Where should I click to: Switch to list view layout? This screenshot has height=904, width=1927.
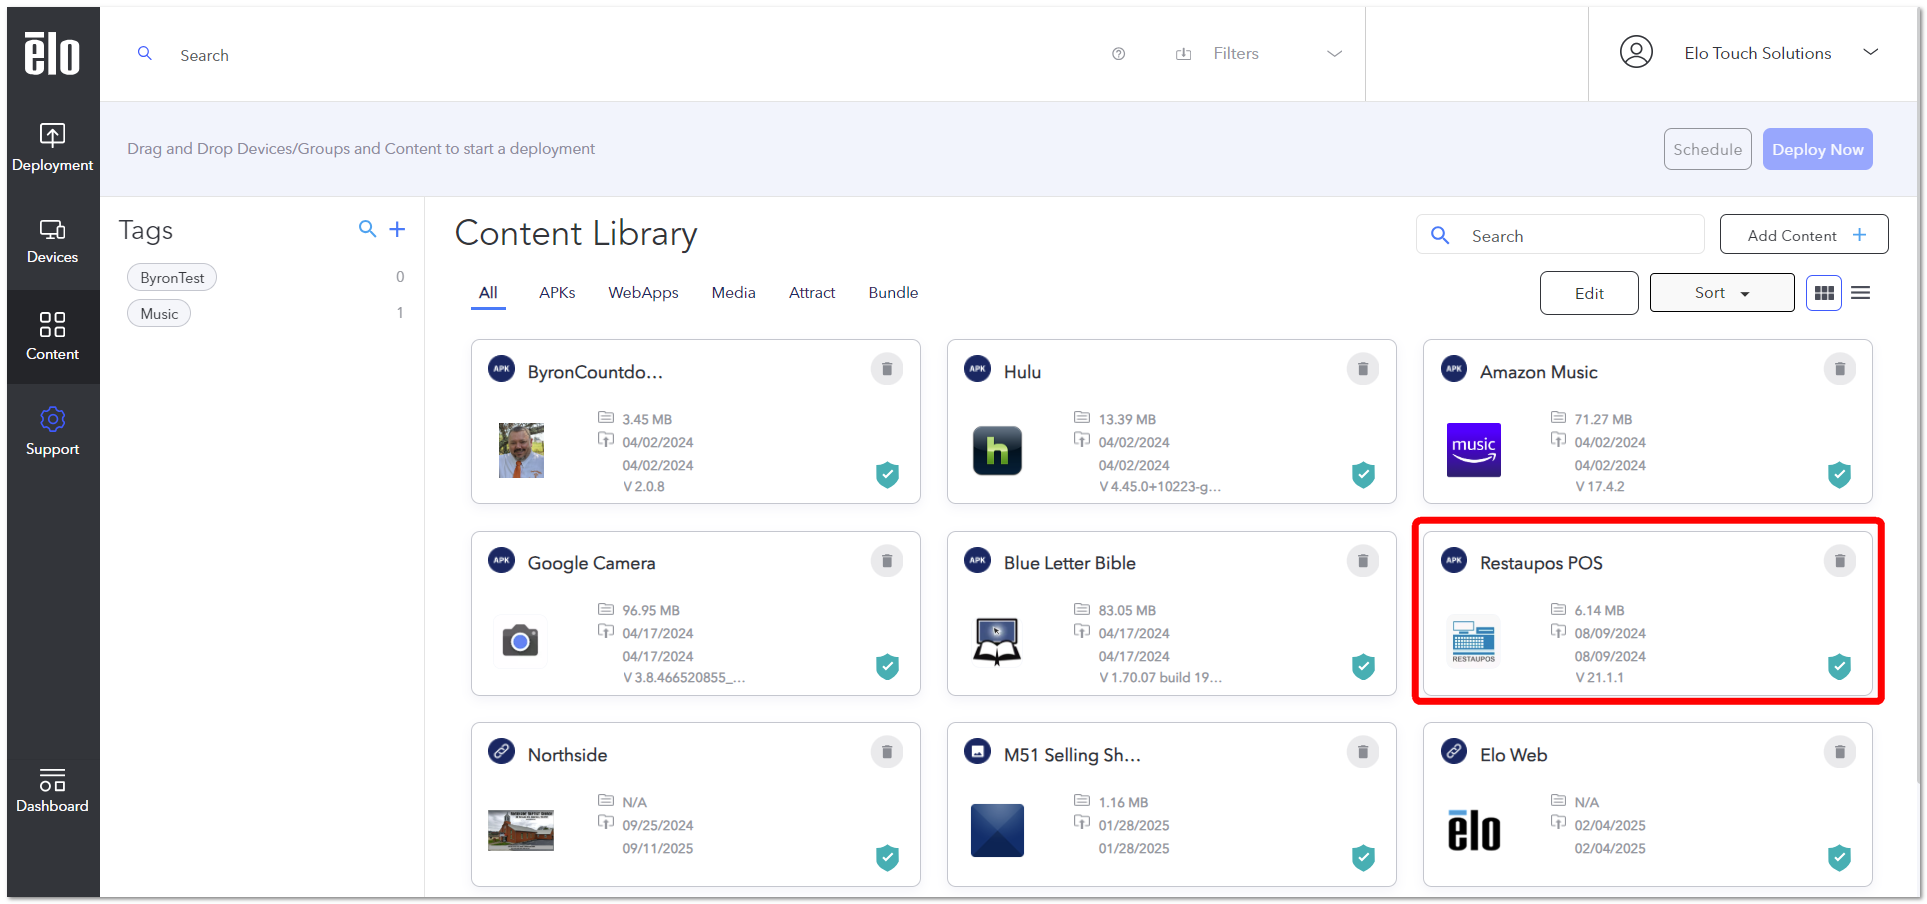pos(1861,293)
